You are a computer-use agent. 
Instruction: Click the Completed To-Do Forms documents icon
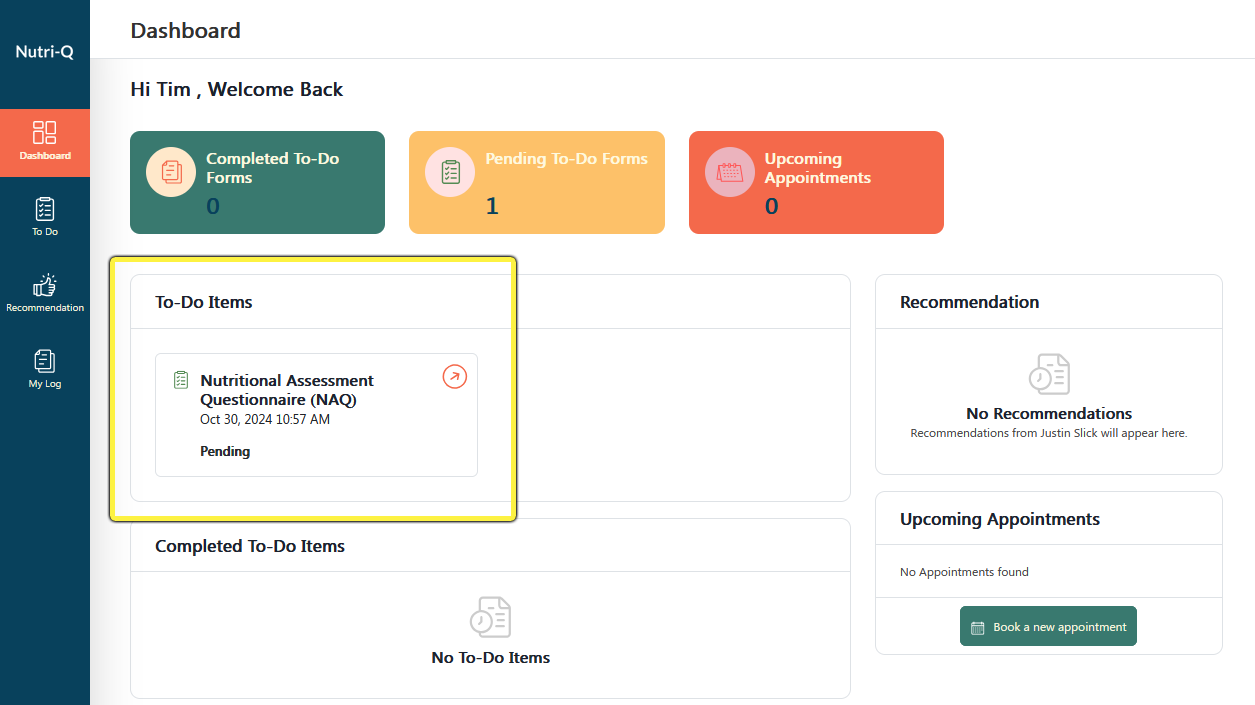171,172
